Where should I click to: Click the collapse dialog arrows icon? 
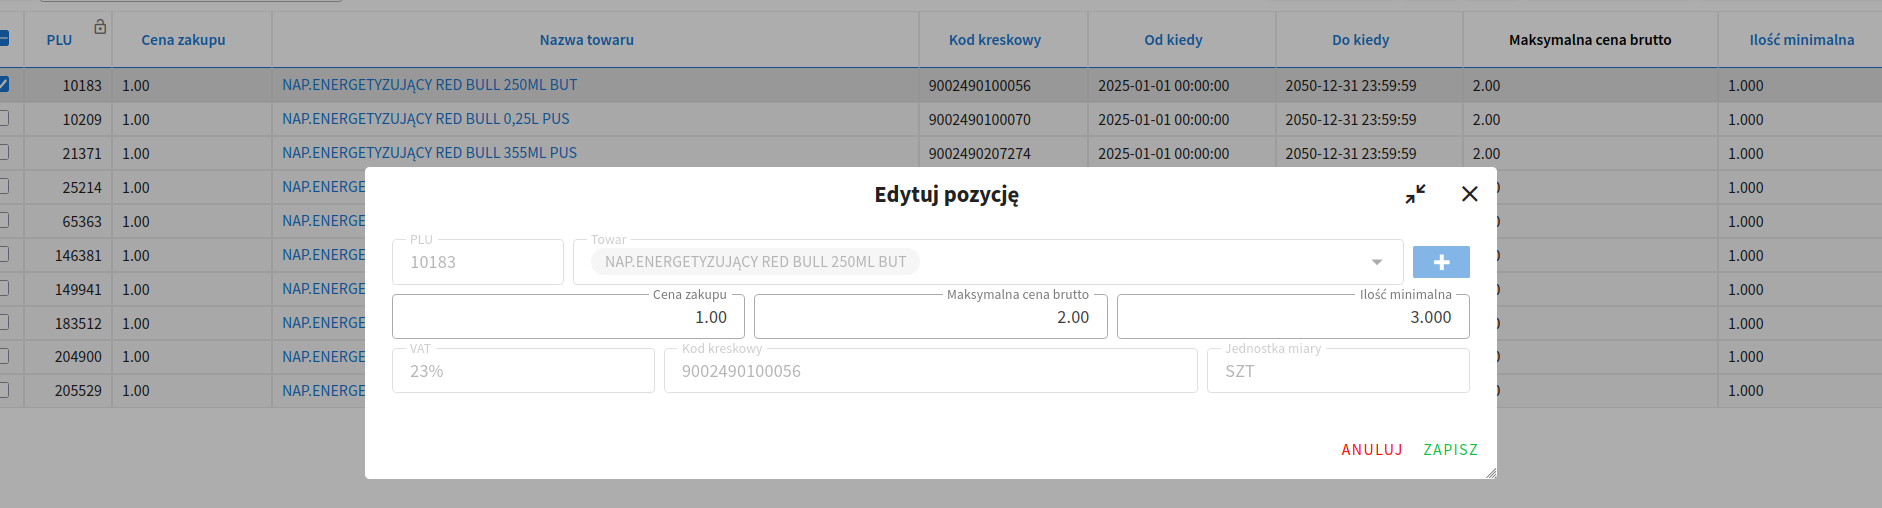pos(1415,194)
